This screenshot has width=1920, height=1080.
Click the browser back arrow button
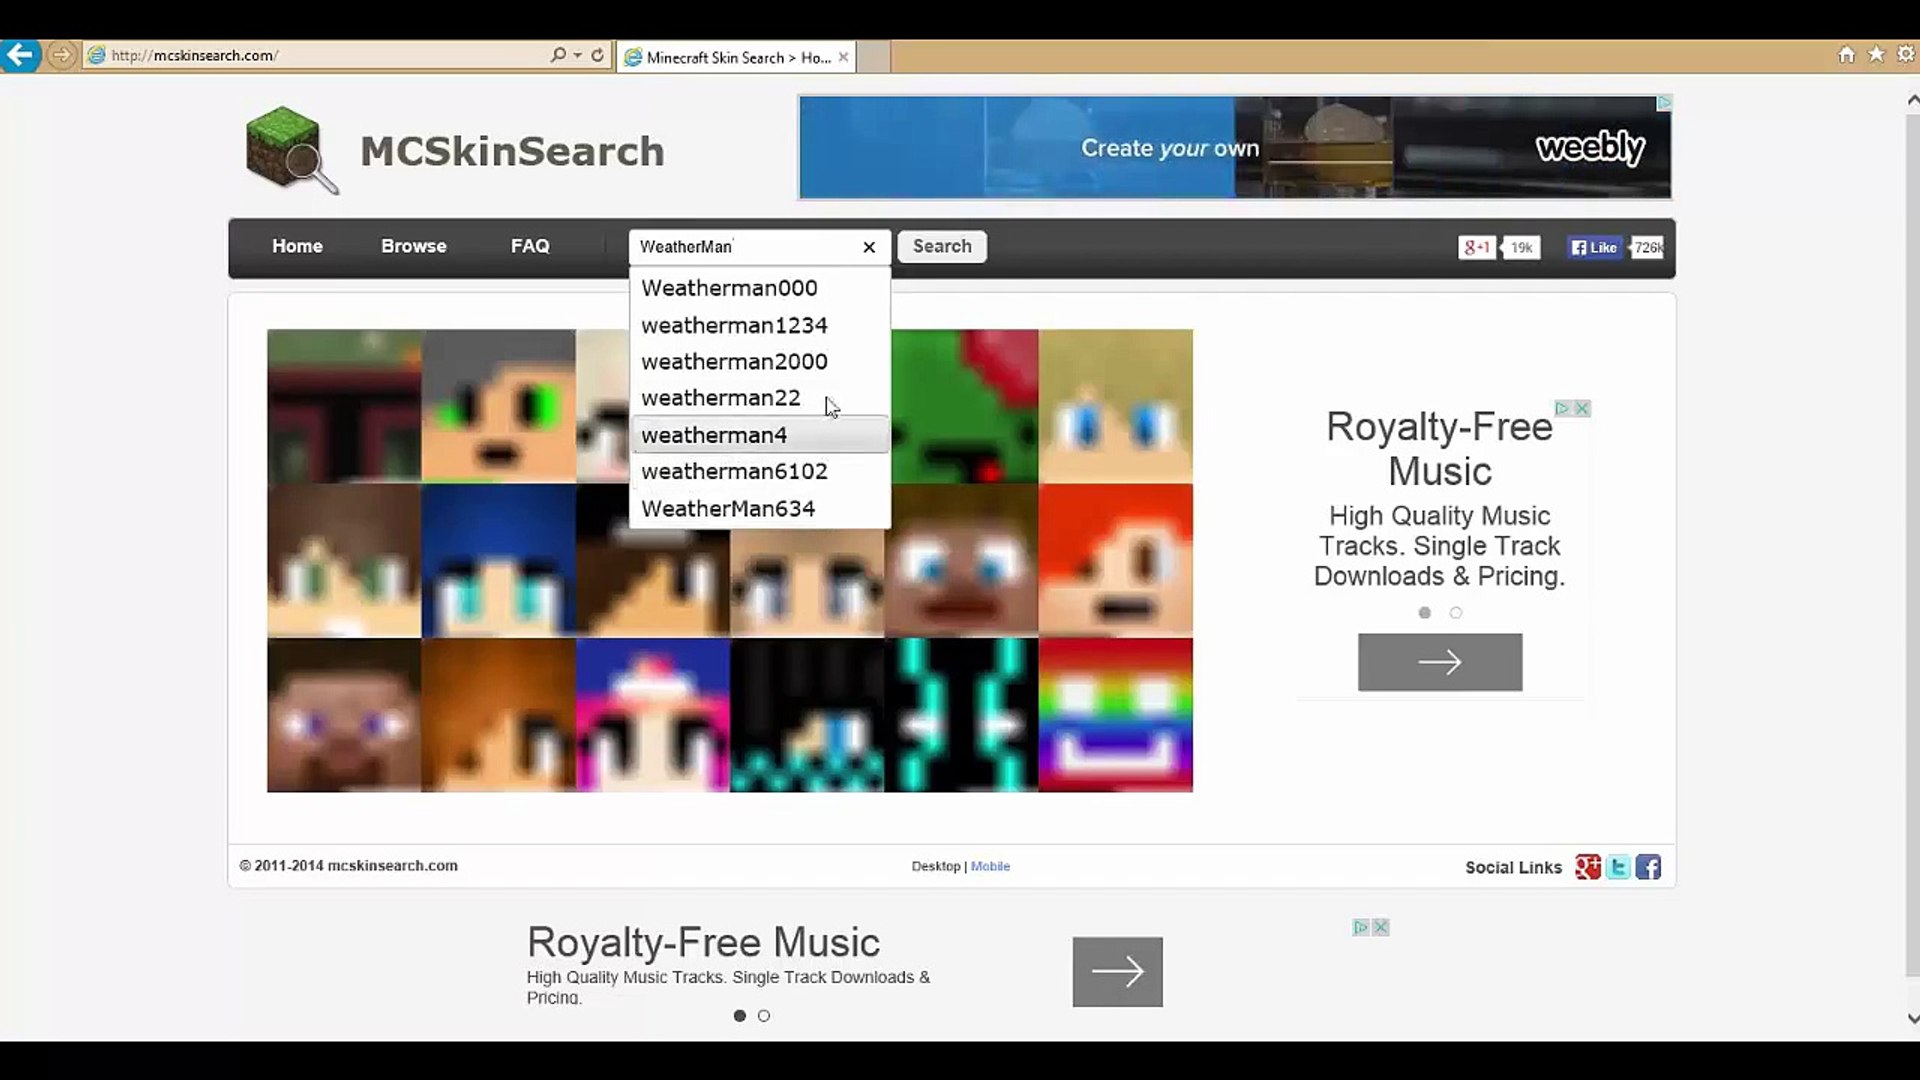[x=20, y=55]
